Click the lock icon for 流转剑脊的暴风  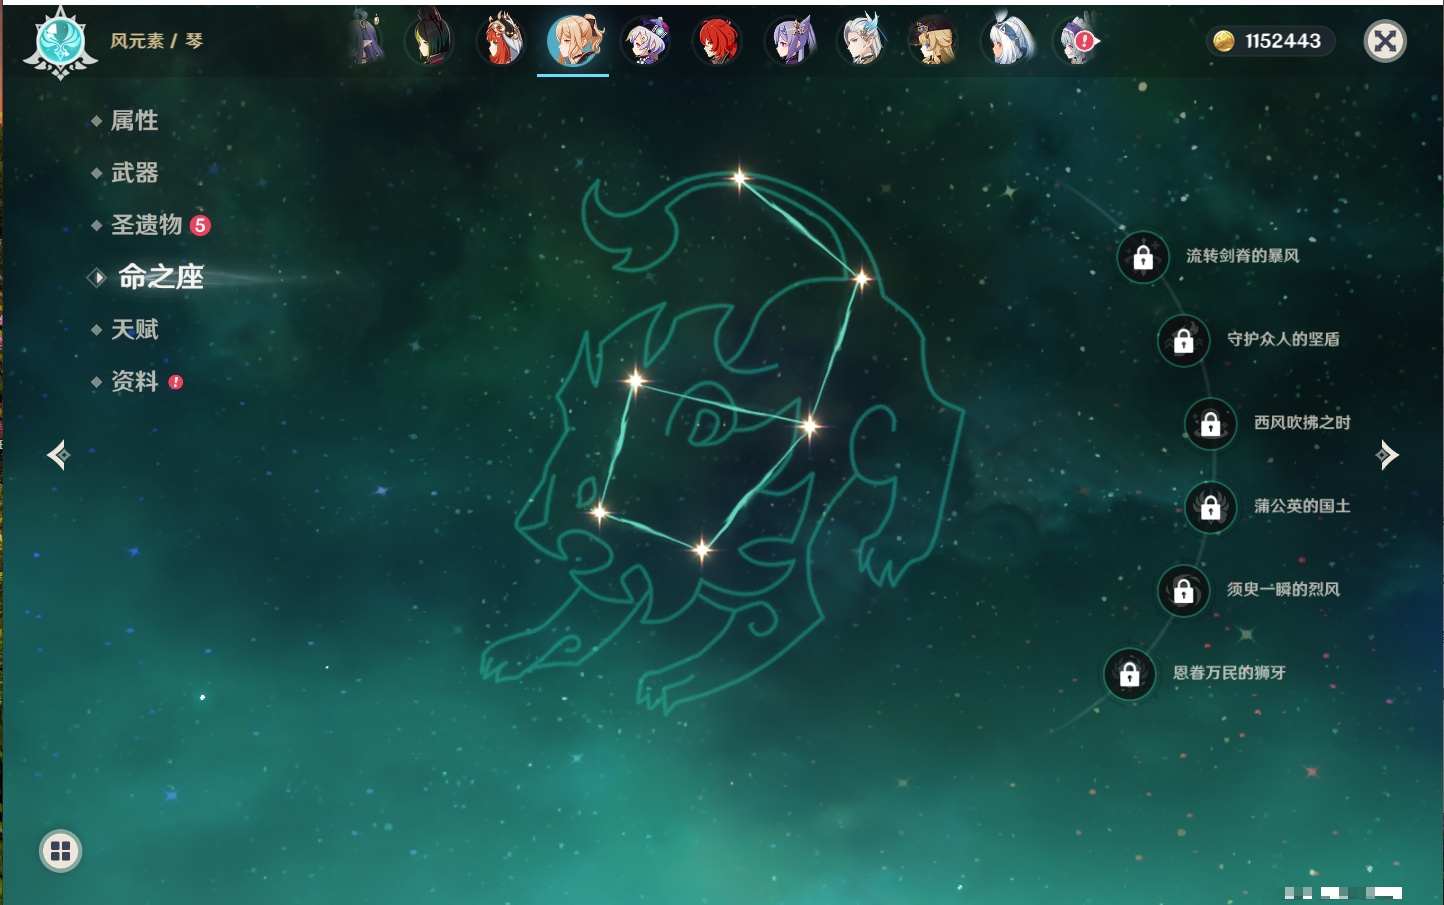tap(1143, 258)
